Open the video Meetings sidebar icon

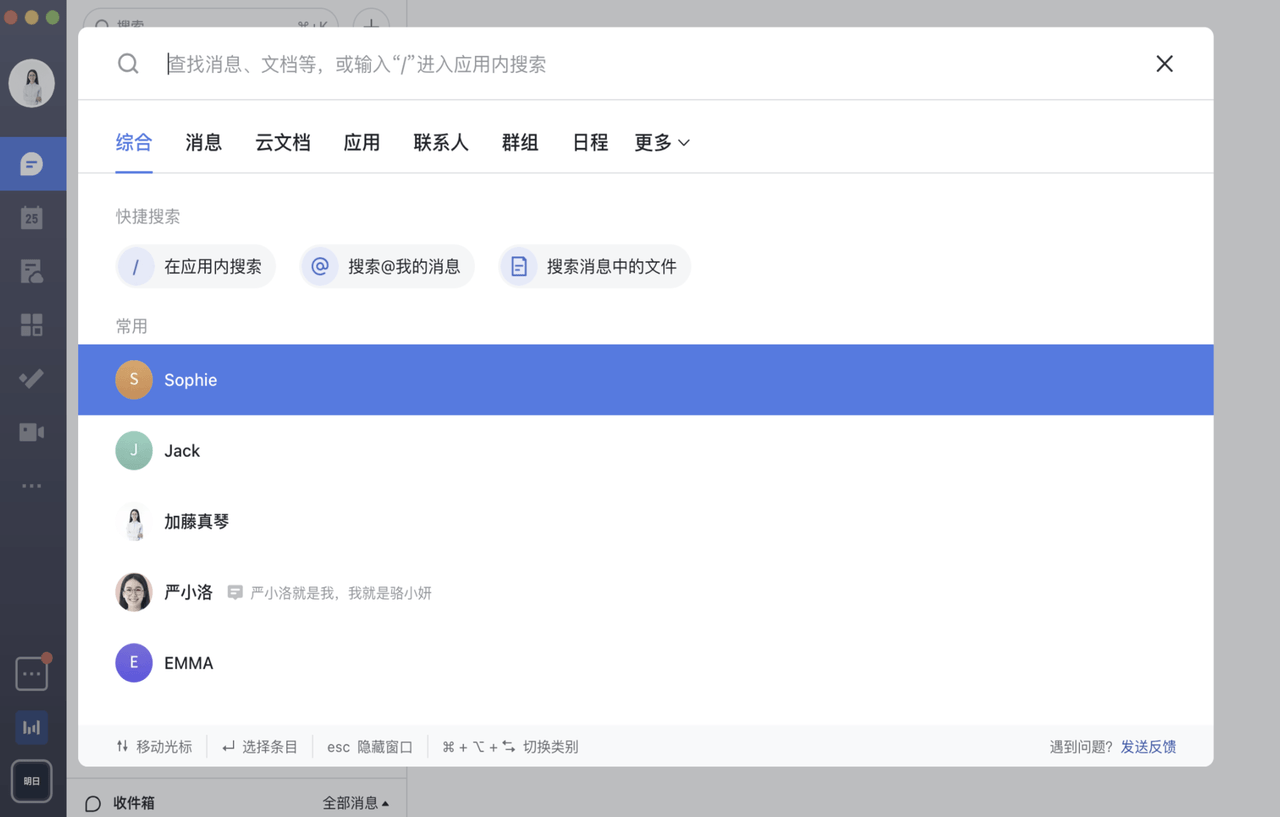(32, 432)
